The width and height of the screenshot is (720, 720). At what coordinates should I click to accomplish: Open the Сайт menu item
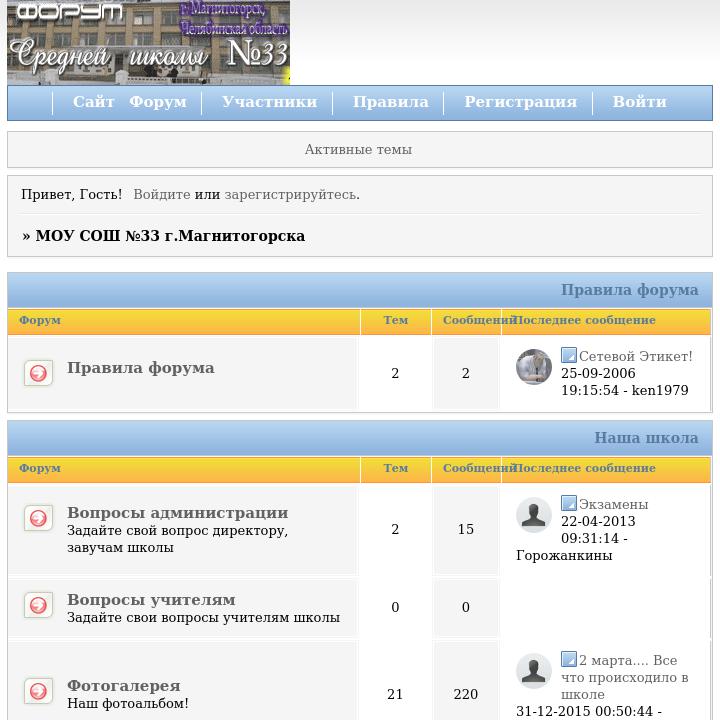(93, 101)
